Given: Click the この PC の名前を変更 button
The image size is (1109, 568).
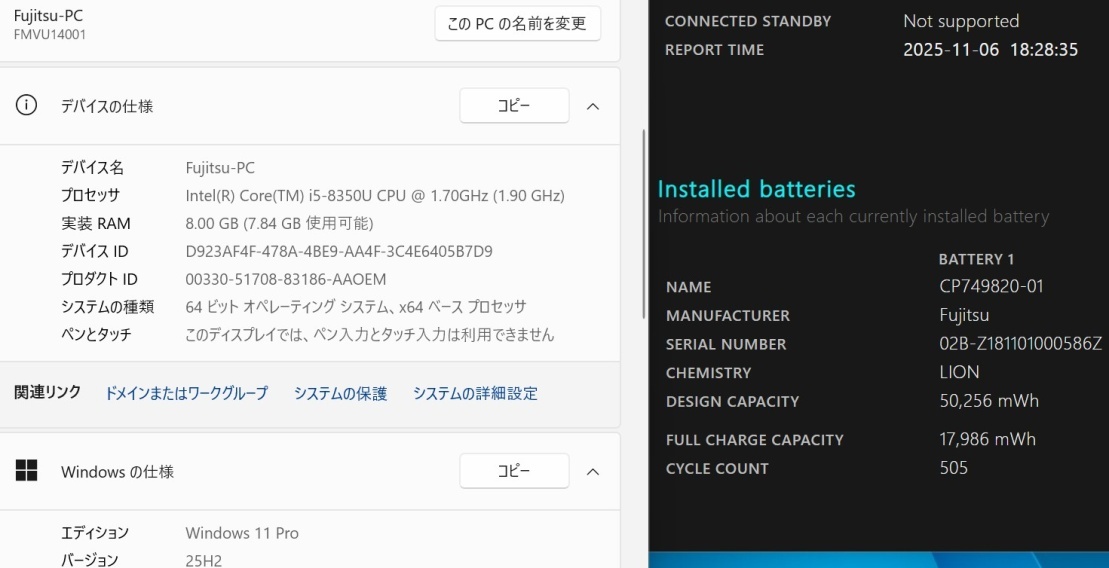Looking at the screenshot, I should click(517, 24).
